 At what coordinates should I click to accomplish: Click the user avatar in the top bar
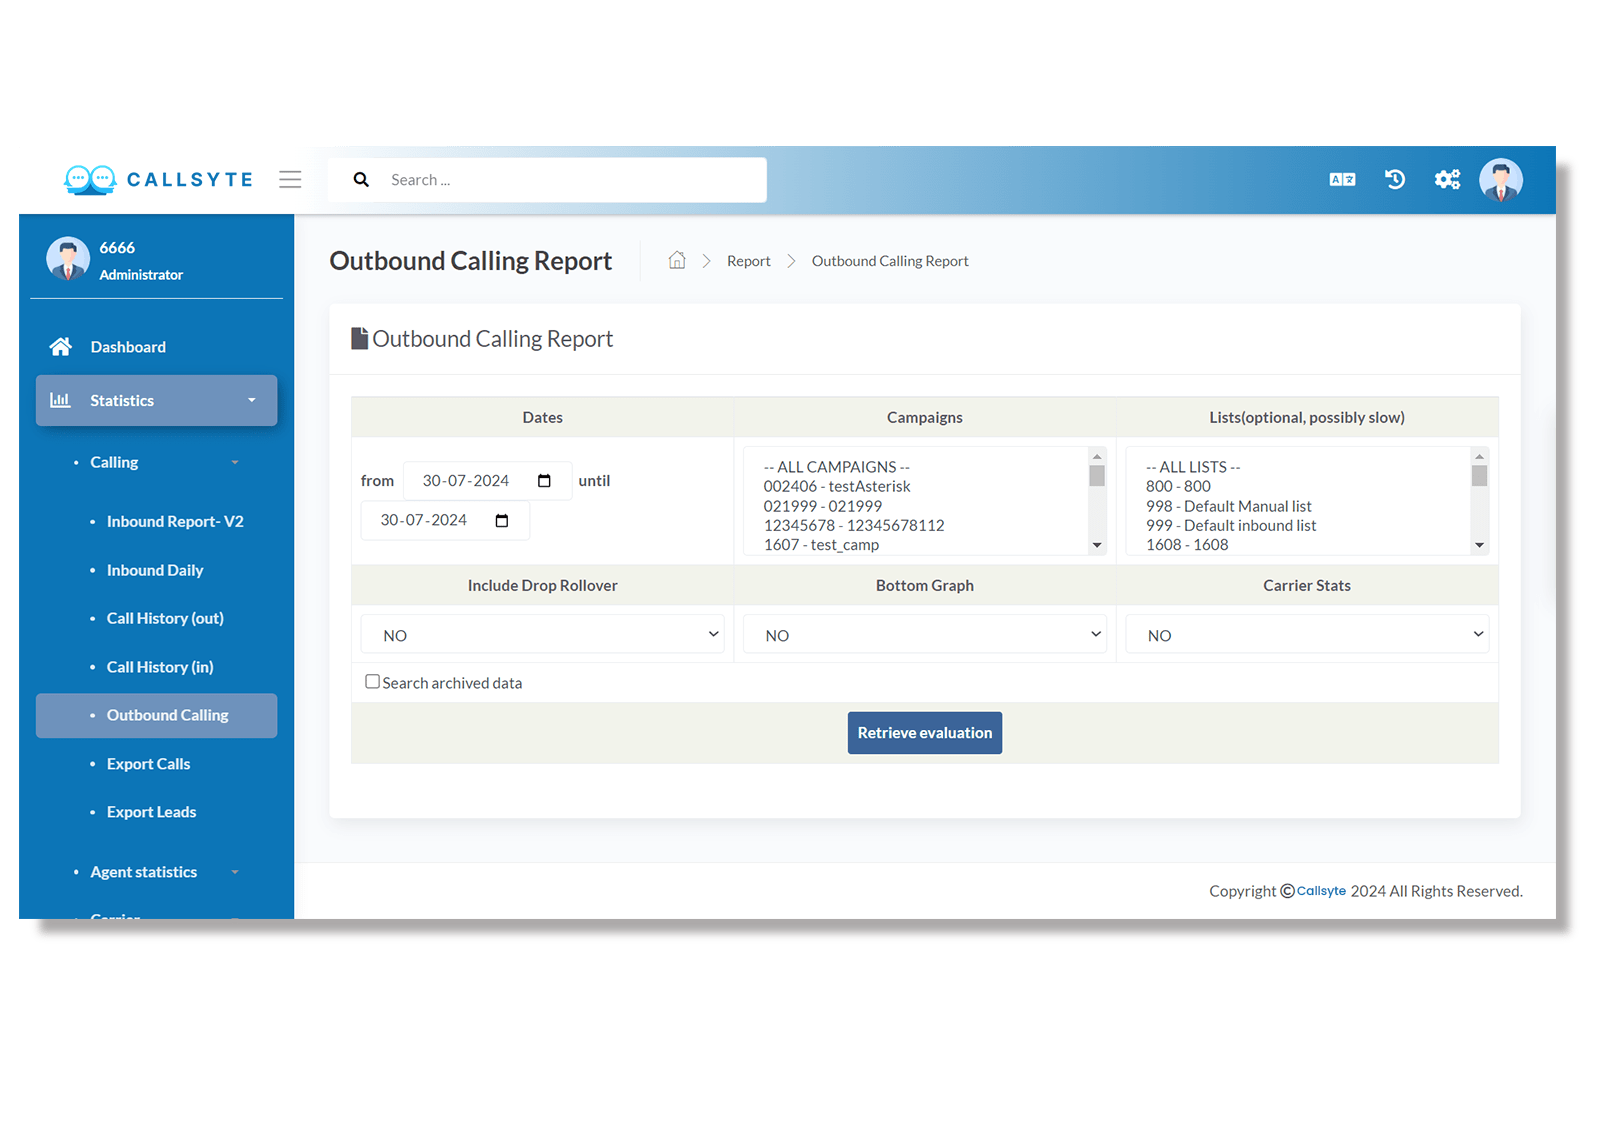coord(1501,180)
